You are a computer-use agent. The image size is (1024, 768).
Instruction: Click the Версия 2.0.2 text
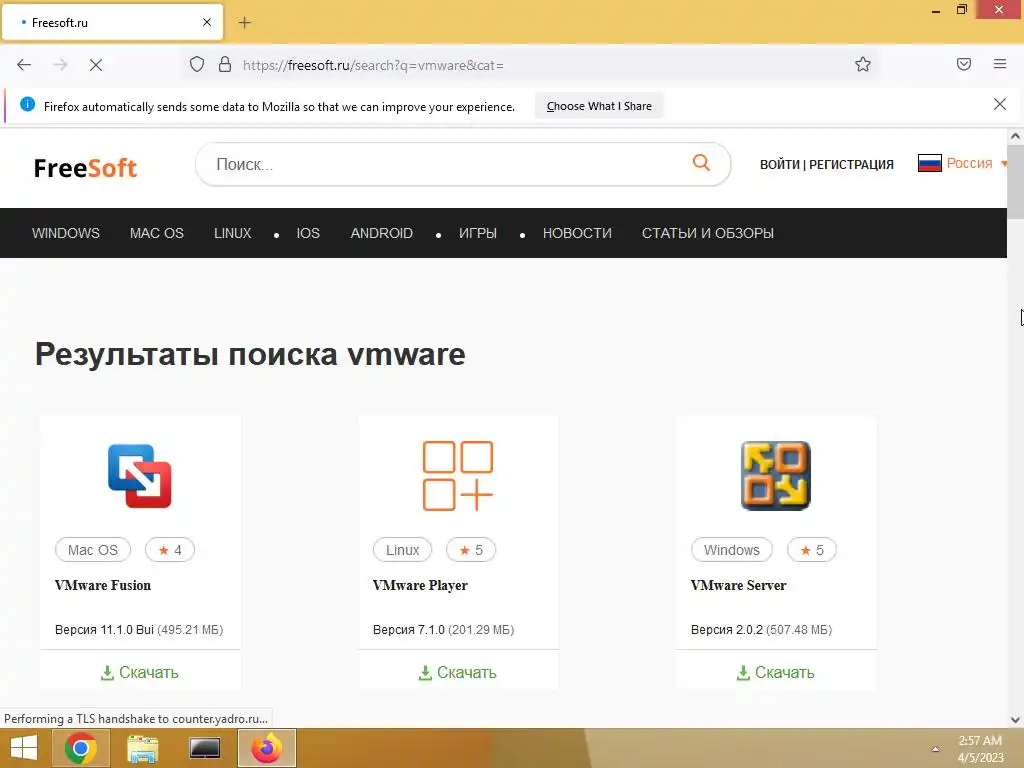pos(726,630)
